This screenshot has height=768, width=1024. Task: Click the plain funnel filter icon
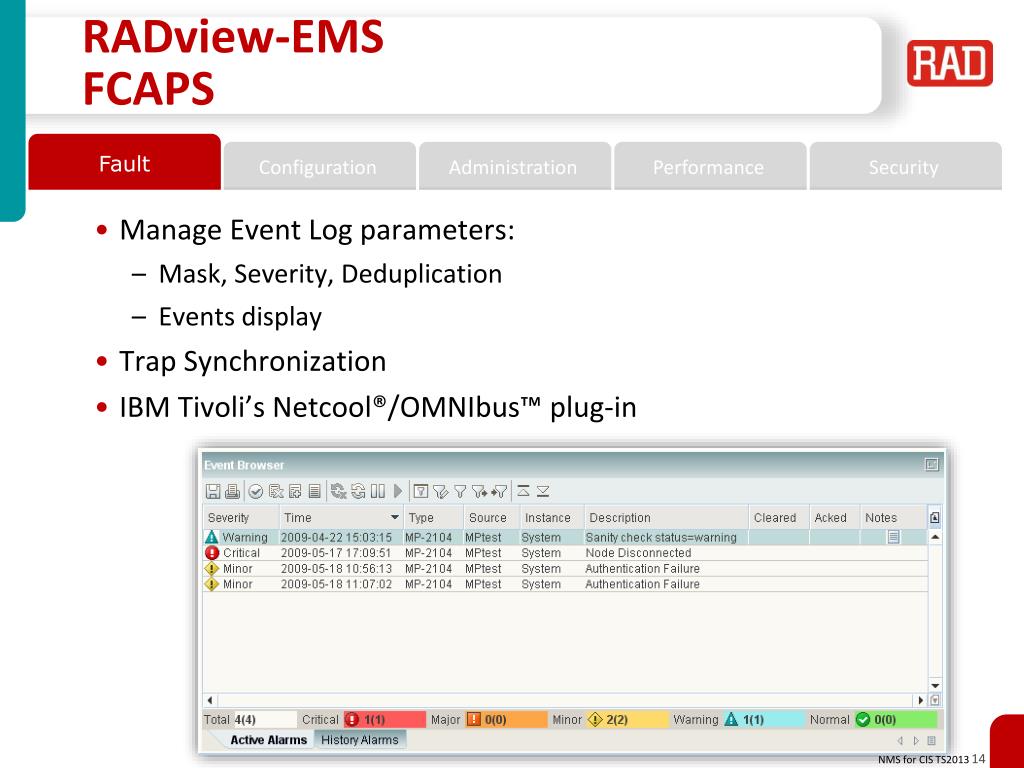(x=460, y=491)
